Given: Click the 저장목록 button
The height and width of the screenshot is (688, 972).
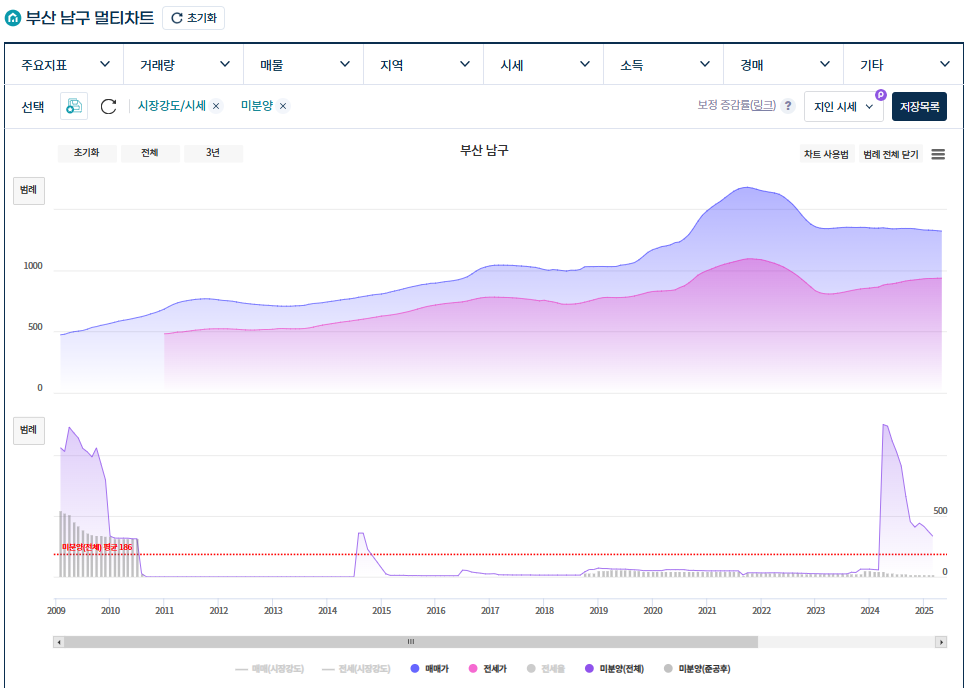Looking at the screenshot, I should (919, 105).
